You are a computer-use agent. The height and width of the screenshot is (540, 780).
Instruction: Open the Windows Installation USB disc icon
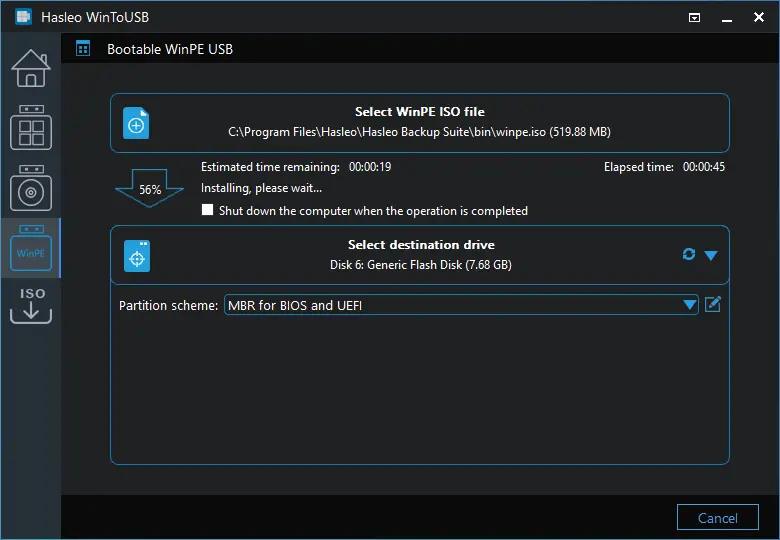pyautogui.click(x=31, y=187)
